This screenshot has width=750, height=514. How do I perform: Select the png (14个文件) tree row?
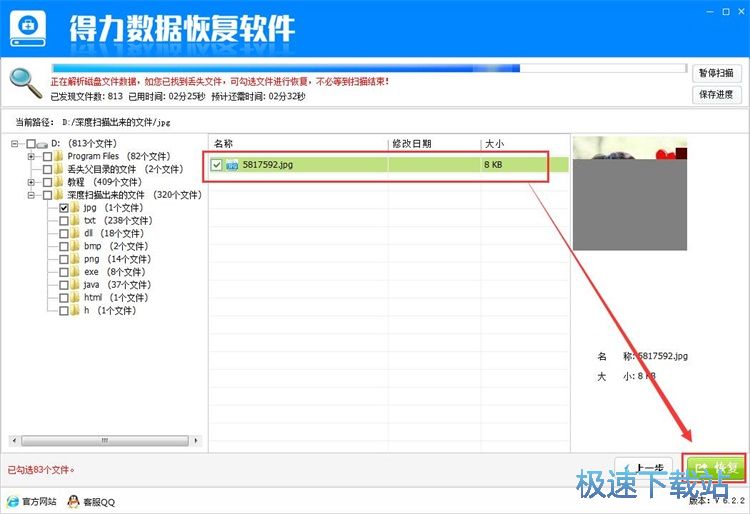coord(117,260)
